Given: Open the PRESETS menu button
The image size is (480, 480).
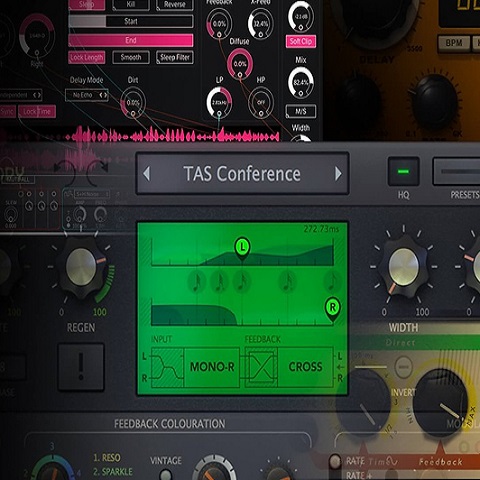Looking at the screenshot, I should pyautogui.click(x=457, y=171).
